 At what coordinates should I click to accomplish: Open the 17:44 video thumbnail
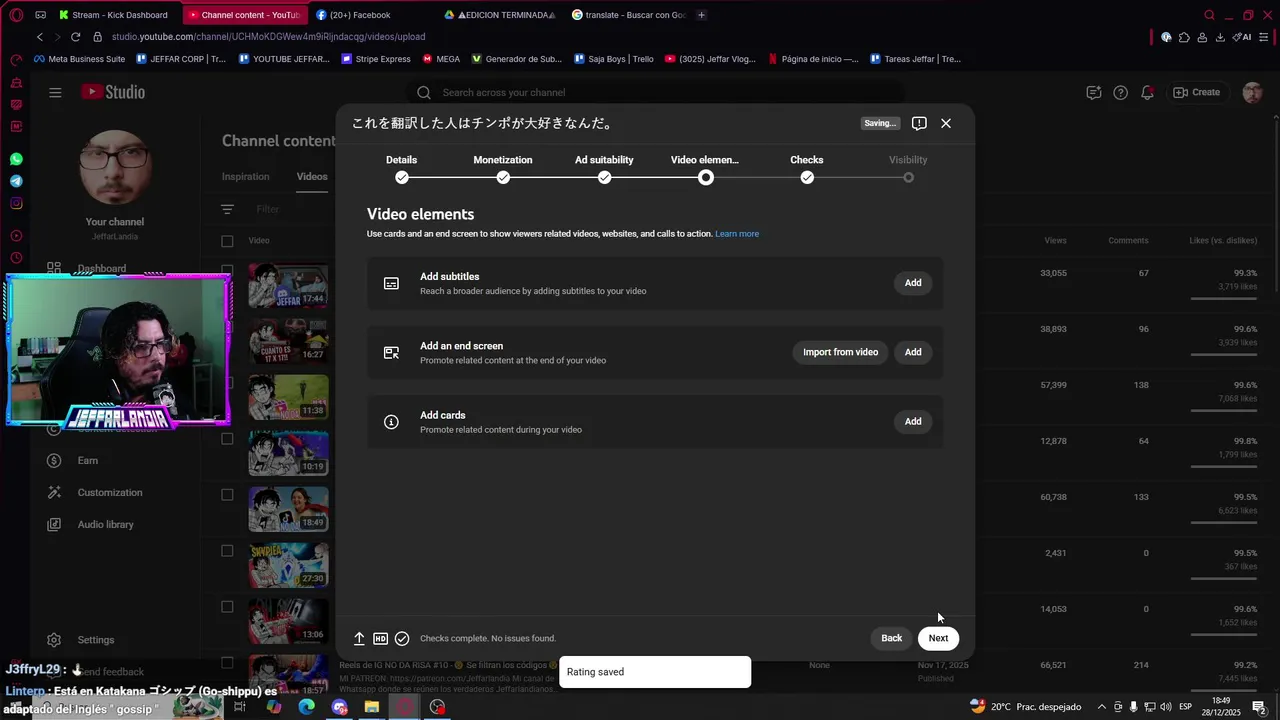[288, 285]
